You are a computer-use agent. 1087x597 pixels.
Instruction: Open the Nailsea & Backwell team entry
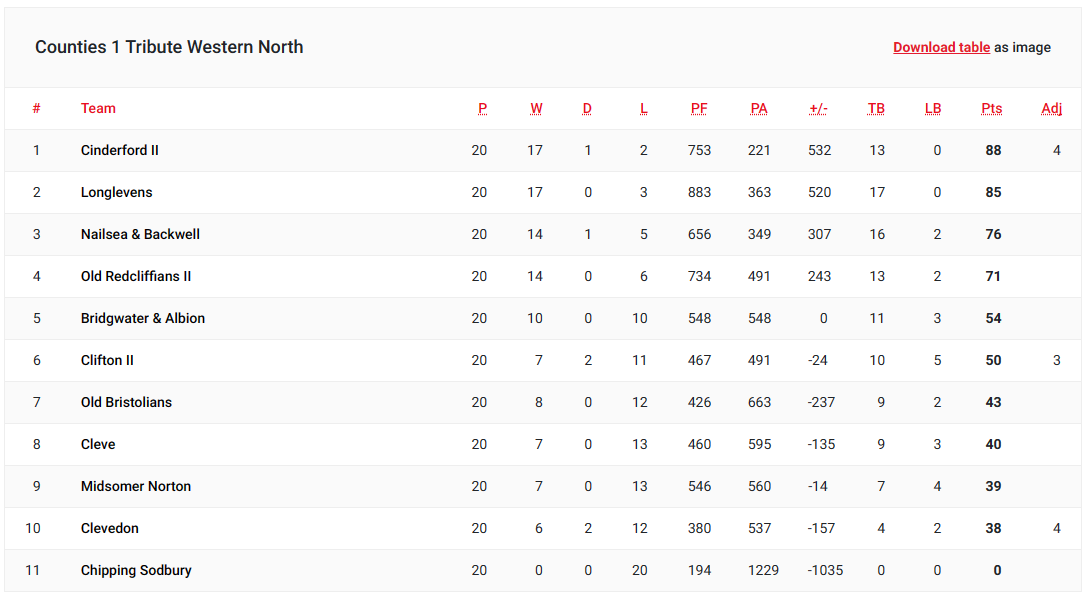pos(140,234)
